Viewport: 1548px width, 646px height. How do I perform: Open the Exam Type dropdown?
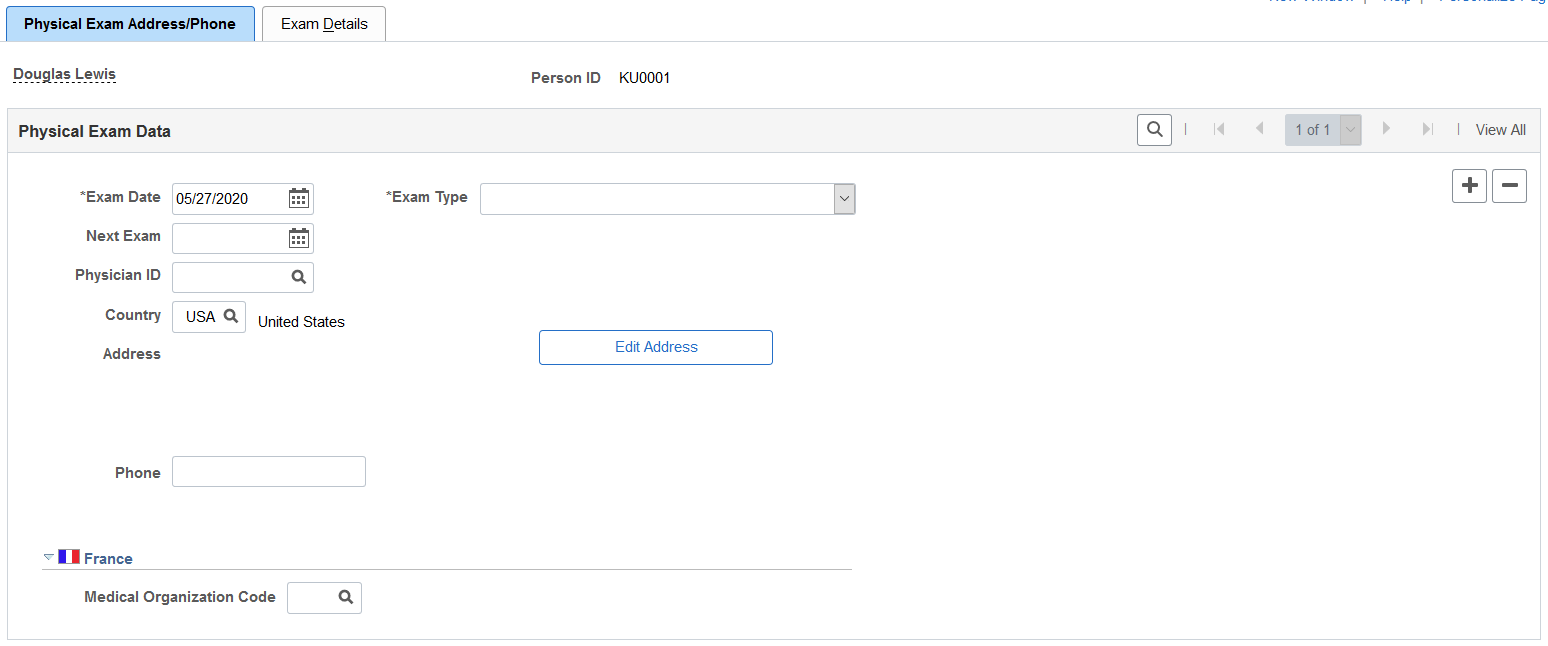(x=668, y=199)
